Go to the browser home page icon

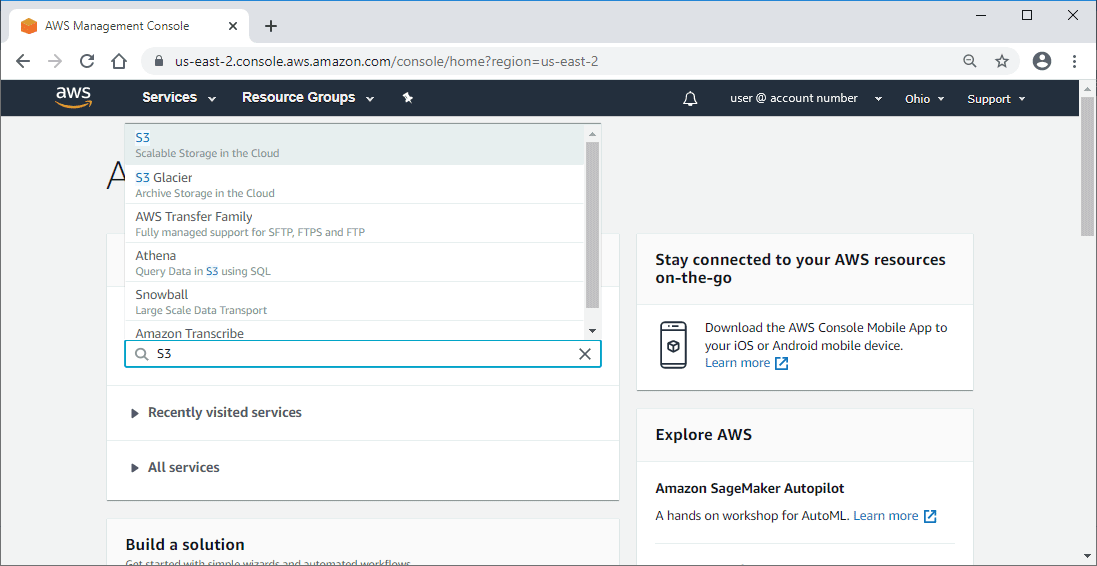pyautogui.click(x=119, y=62)
